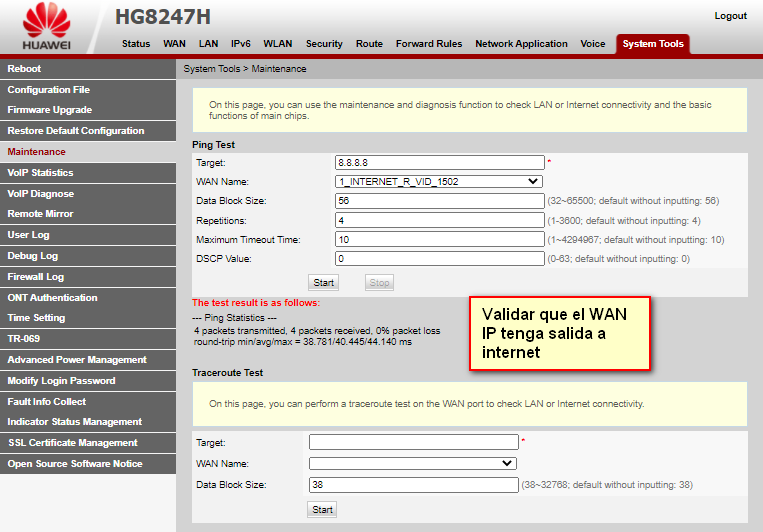Open the WAN Name dropdown in Ping Test
The height and width of the screenshot is (532, 763).
click(439, 181)
